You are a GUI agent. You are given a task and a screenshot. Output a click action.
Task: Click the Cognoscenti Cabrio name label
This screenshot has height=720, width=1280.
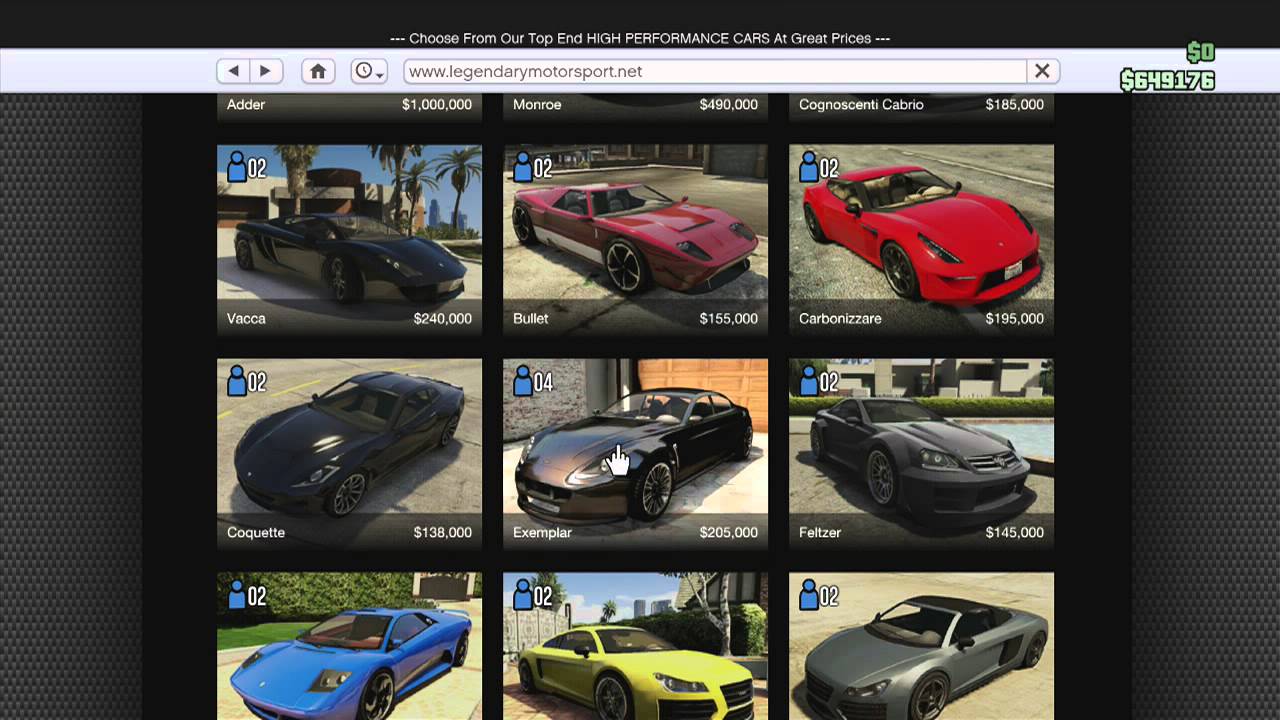(861, 105)
